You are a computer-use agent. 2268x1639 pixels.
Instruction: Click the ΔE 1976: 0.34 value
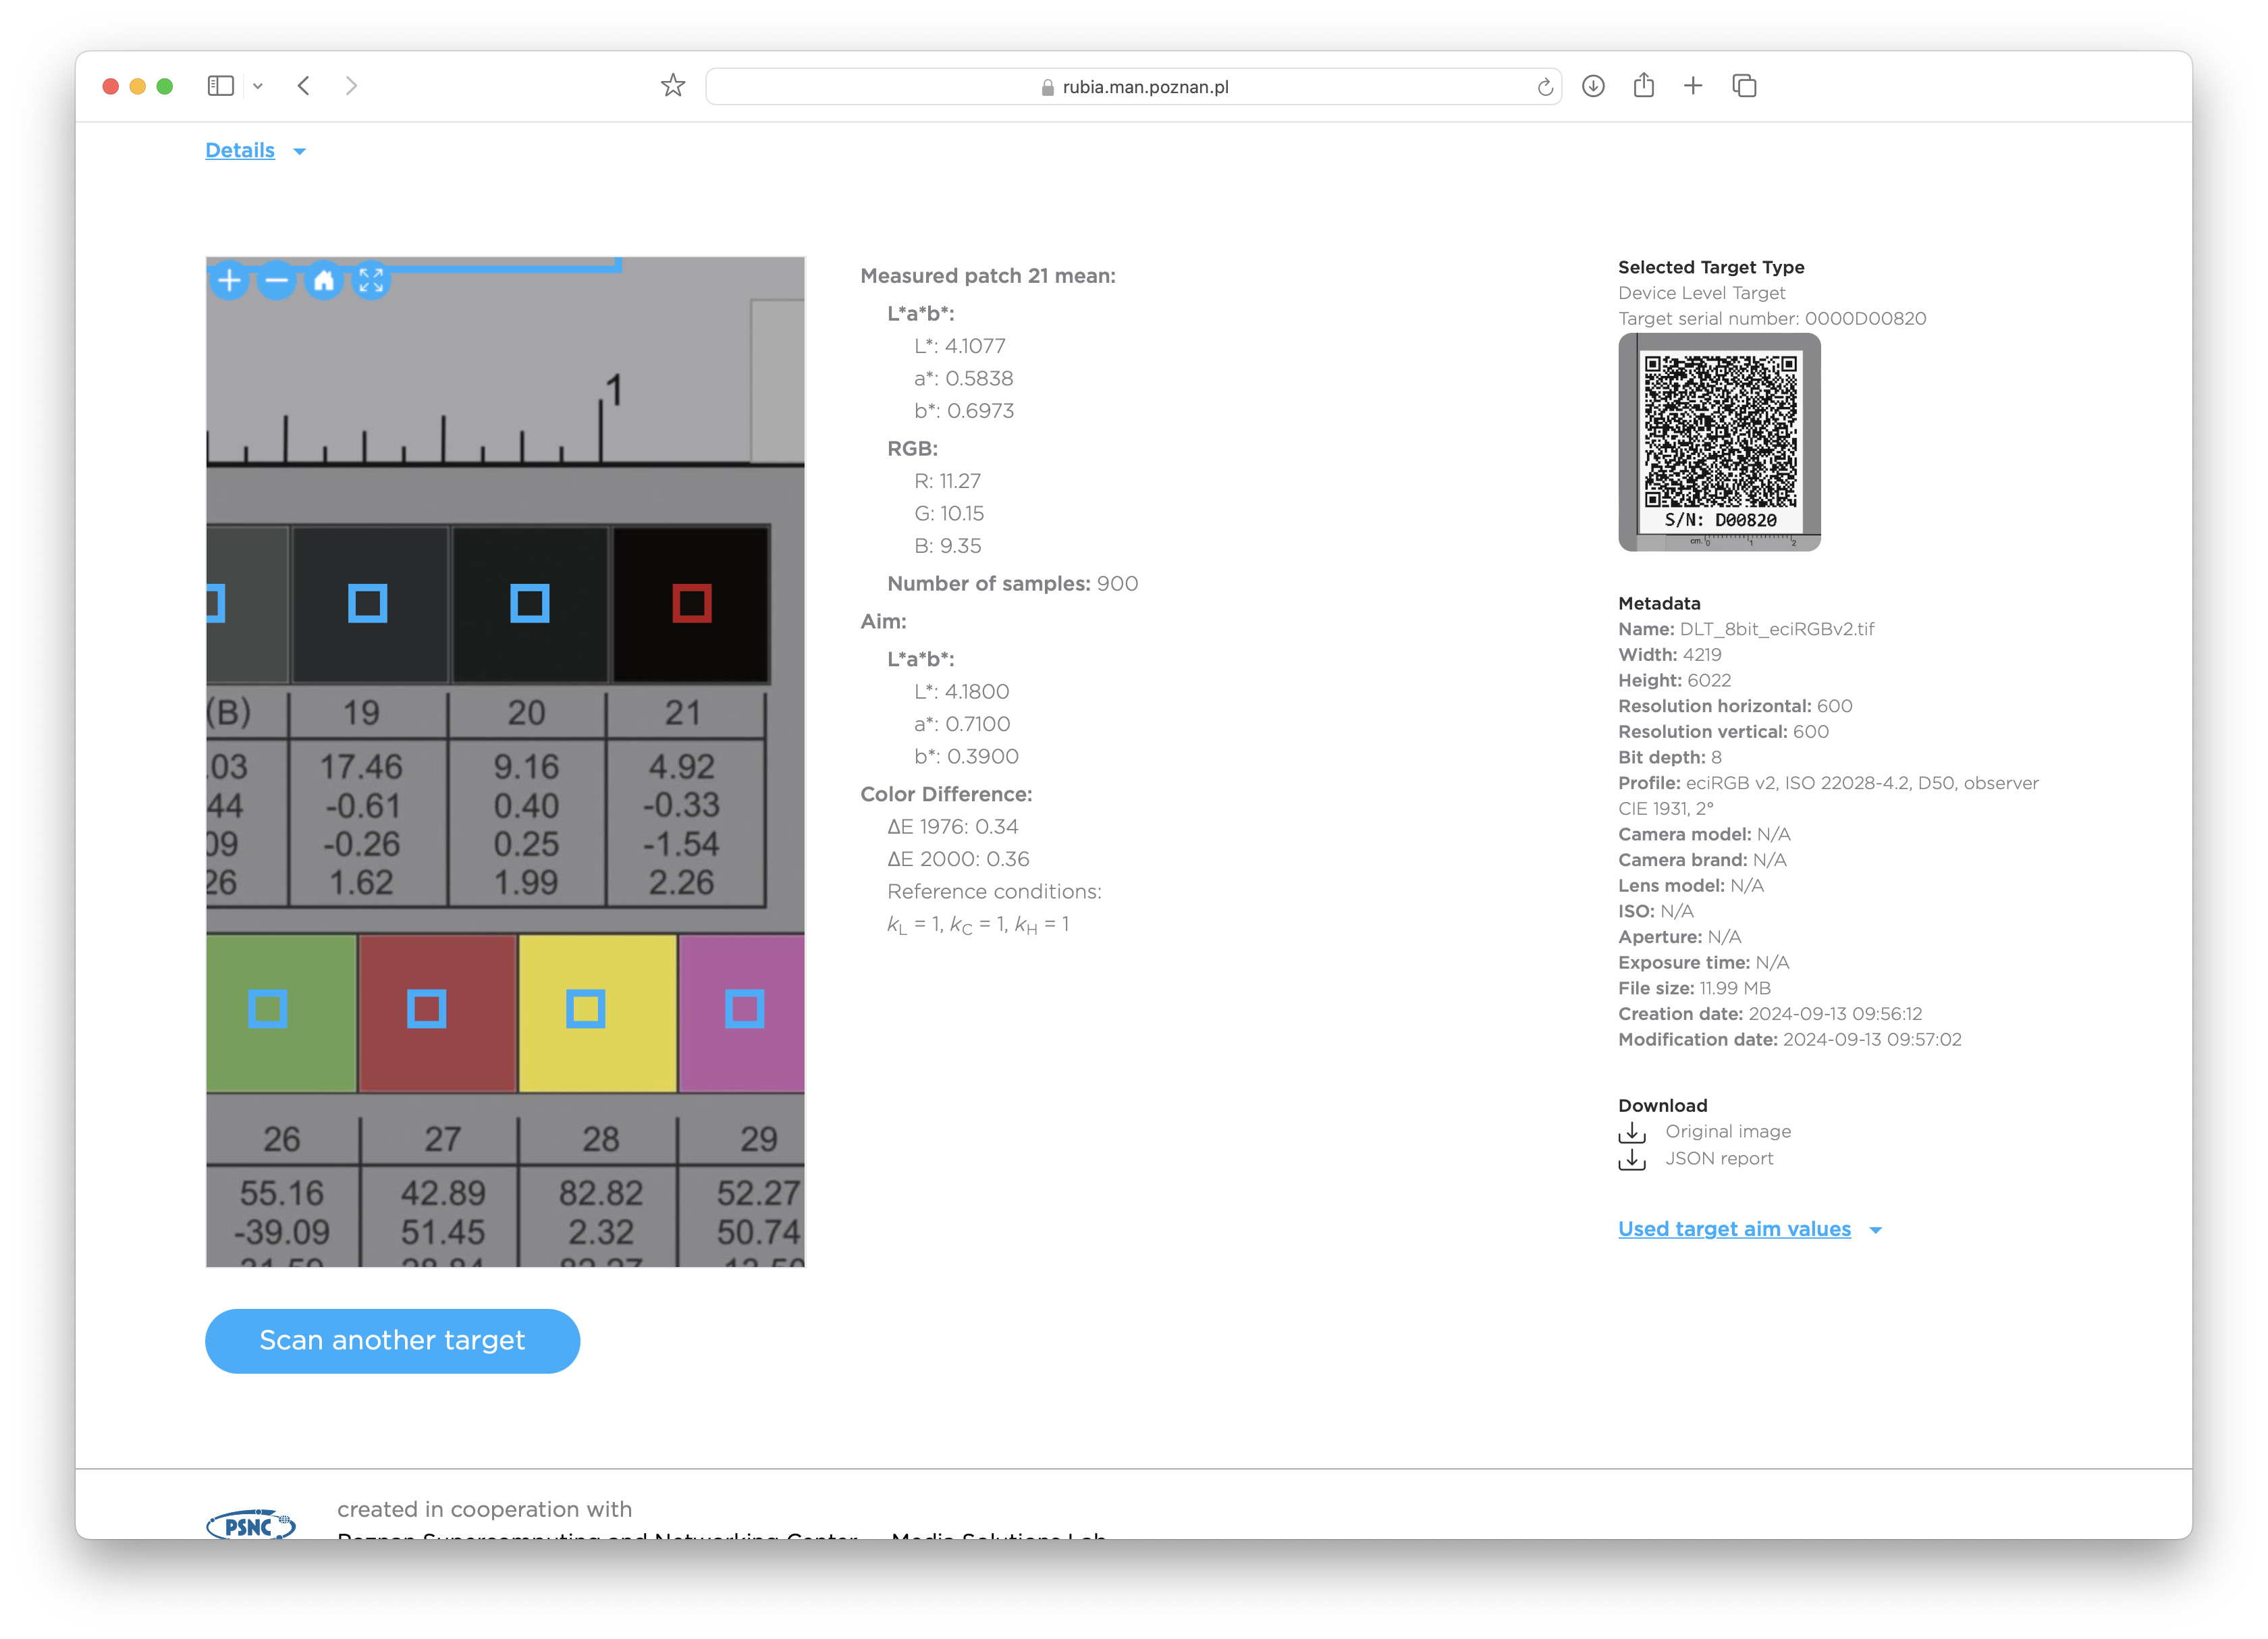pyautogui.click(x=952, y=827)
